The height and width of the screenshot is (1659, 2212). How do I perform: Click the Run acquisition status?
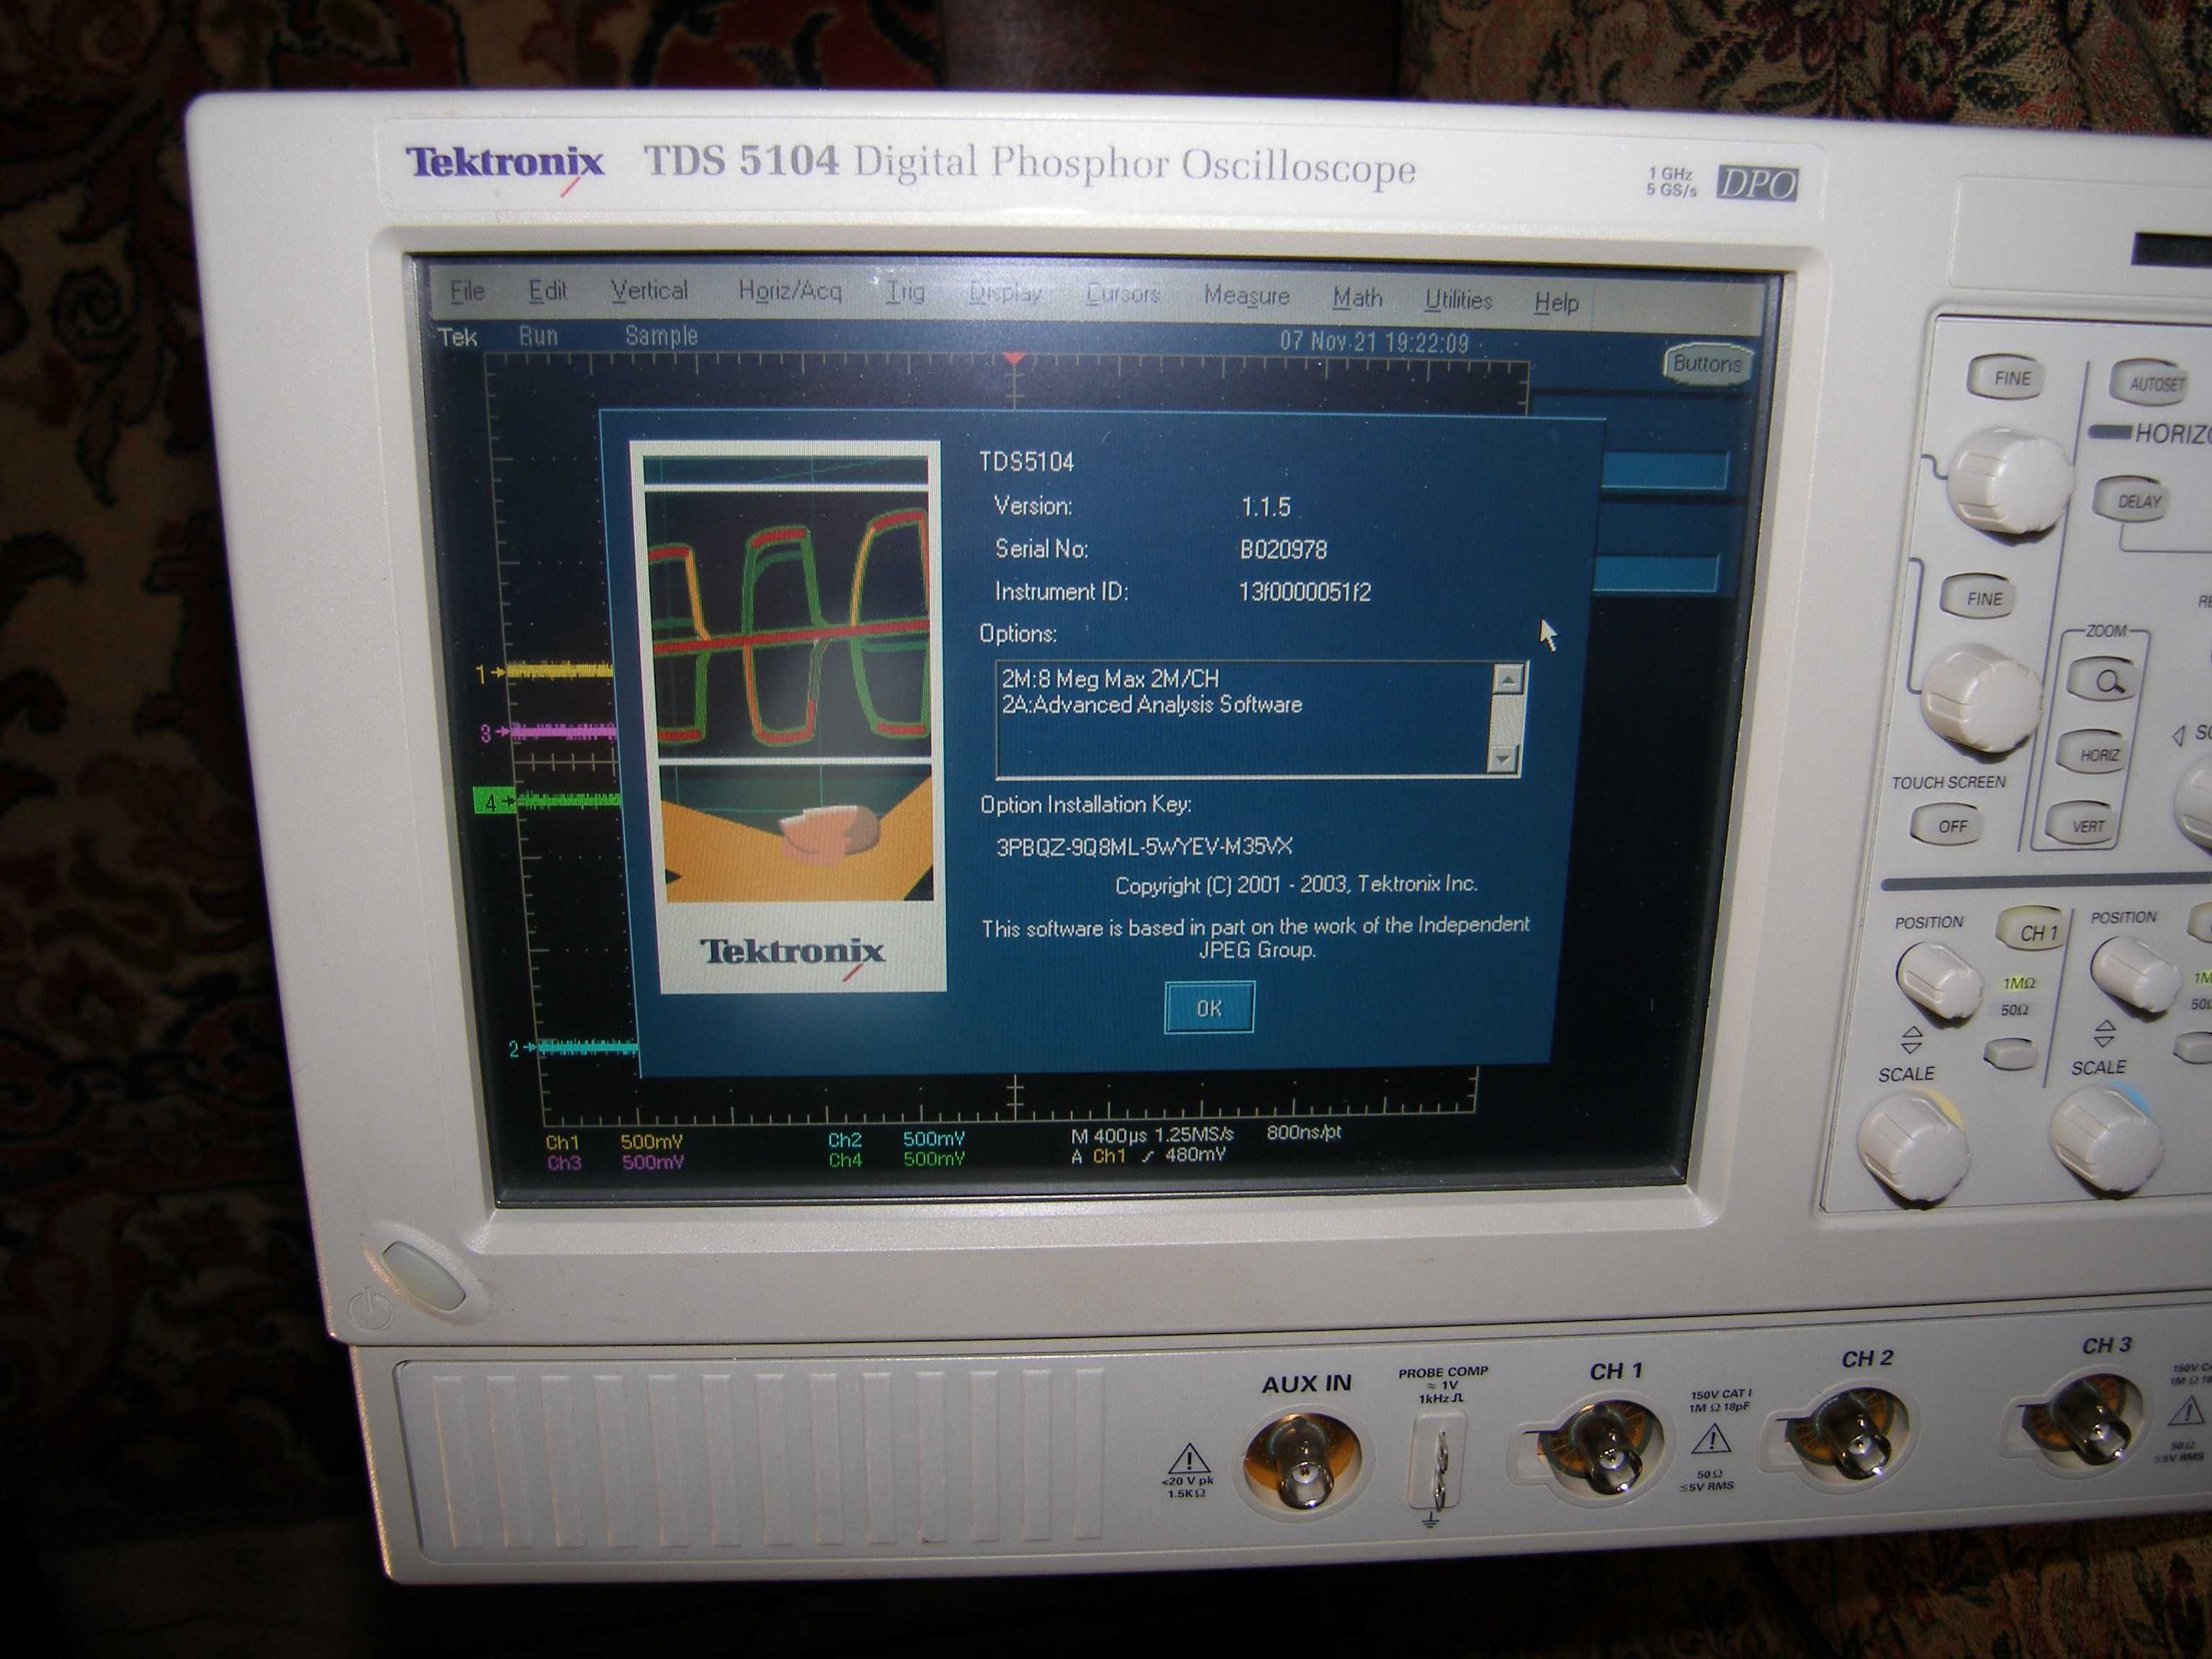click(538, 336)
